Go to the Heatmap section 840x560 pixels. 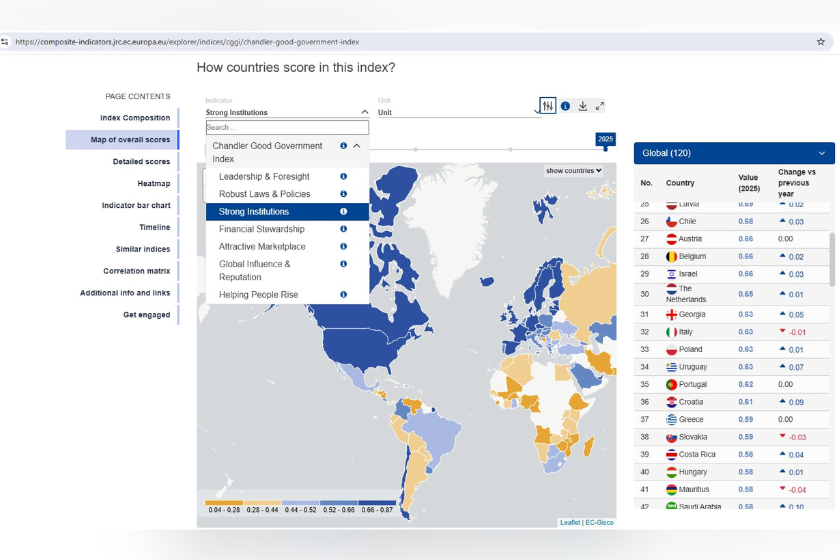coord(153,184)
